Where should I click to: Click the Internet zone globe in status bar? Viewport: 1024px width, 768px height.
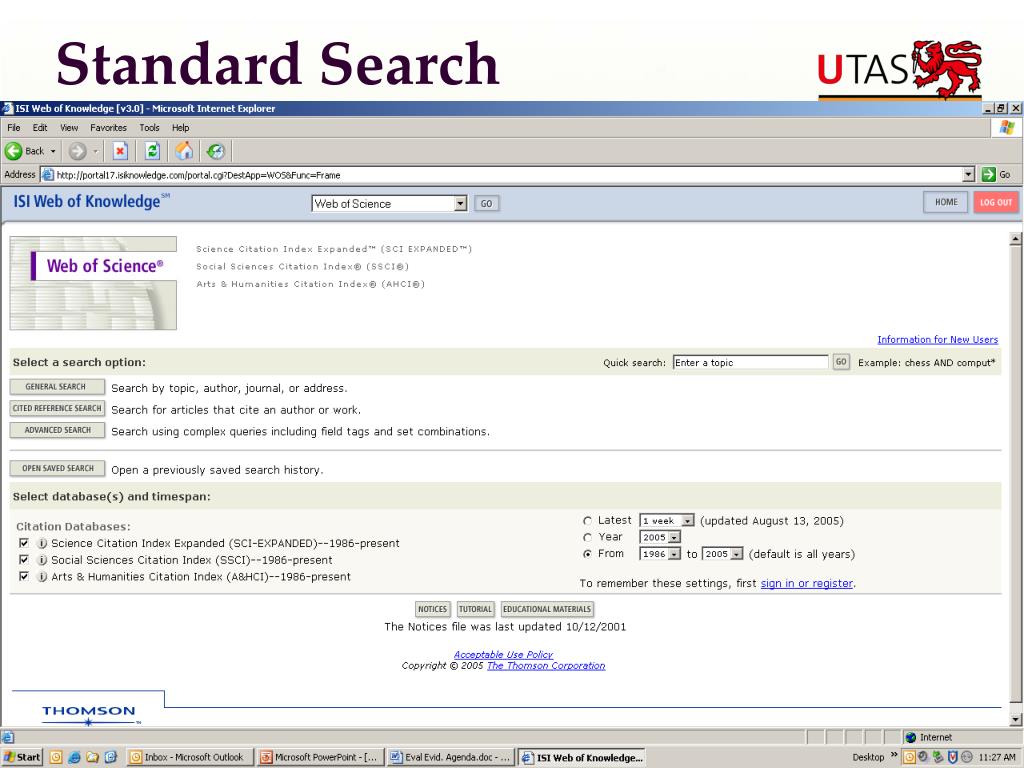(x=911, y=737)
